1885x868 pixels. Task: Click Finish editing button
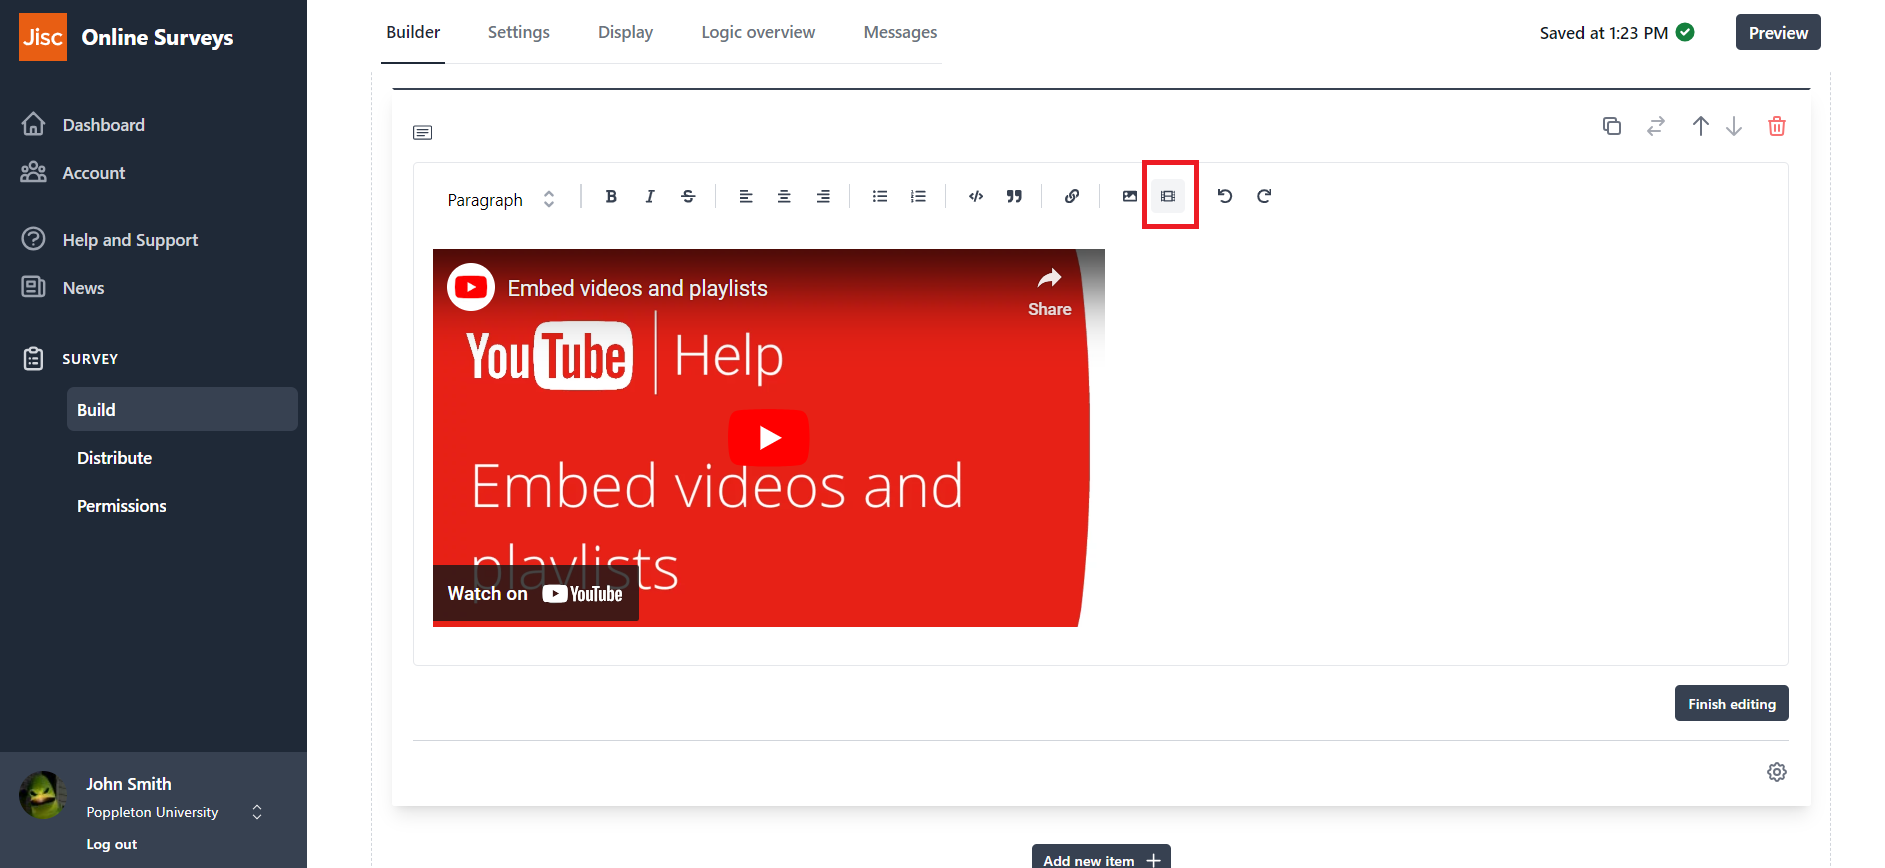[1732, 703]
